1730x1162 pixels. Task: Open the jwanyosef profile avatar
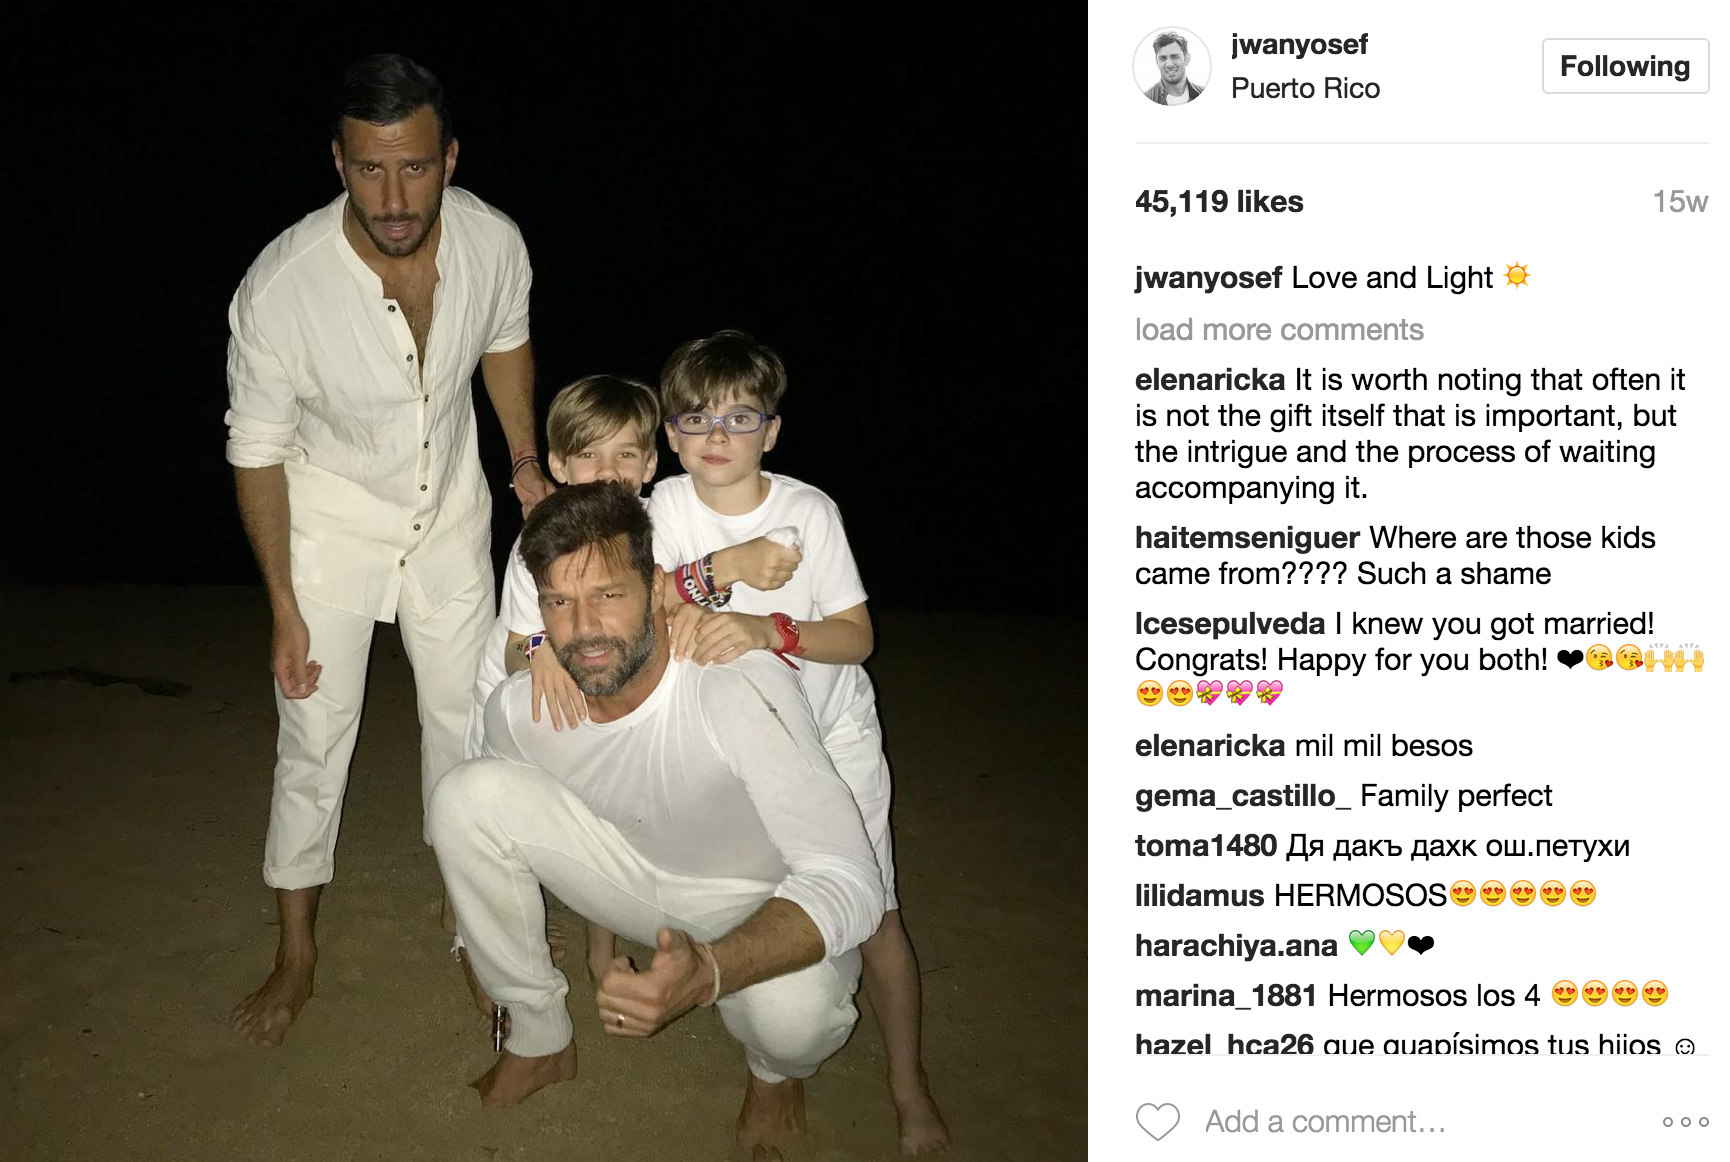click(1172, 66)
